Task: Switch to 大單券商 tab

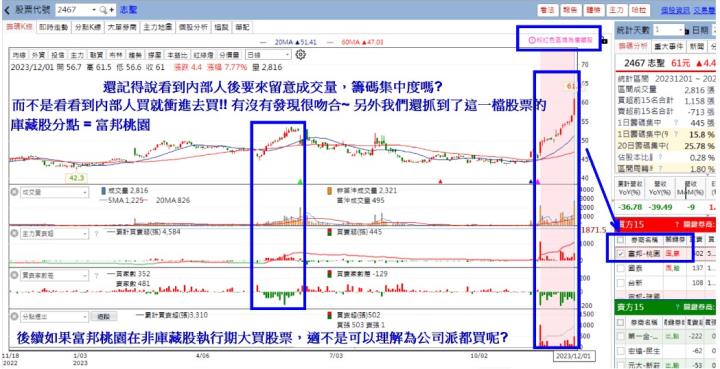Action: (x=122, y=28)
